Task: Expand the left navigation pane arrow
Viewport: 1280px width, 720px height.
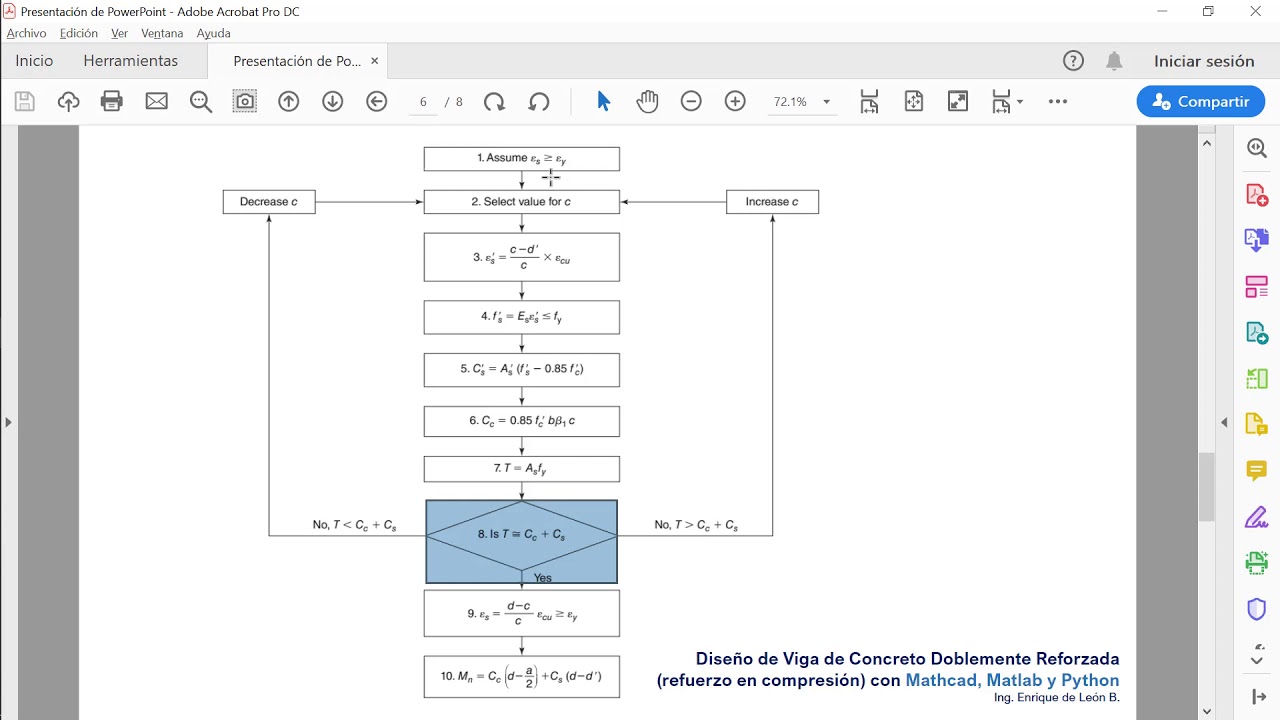Action: point(8,422)
